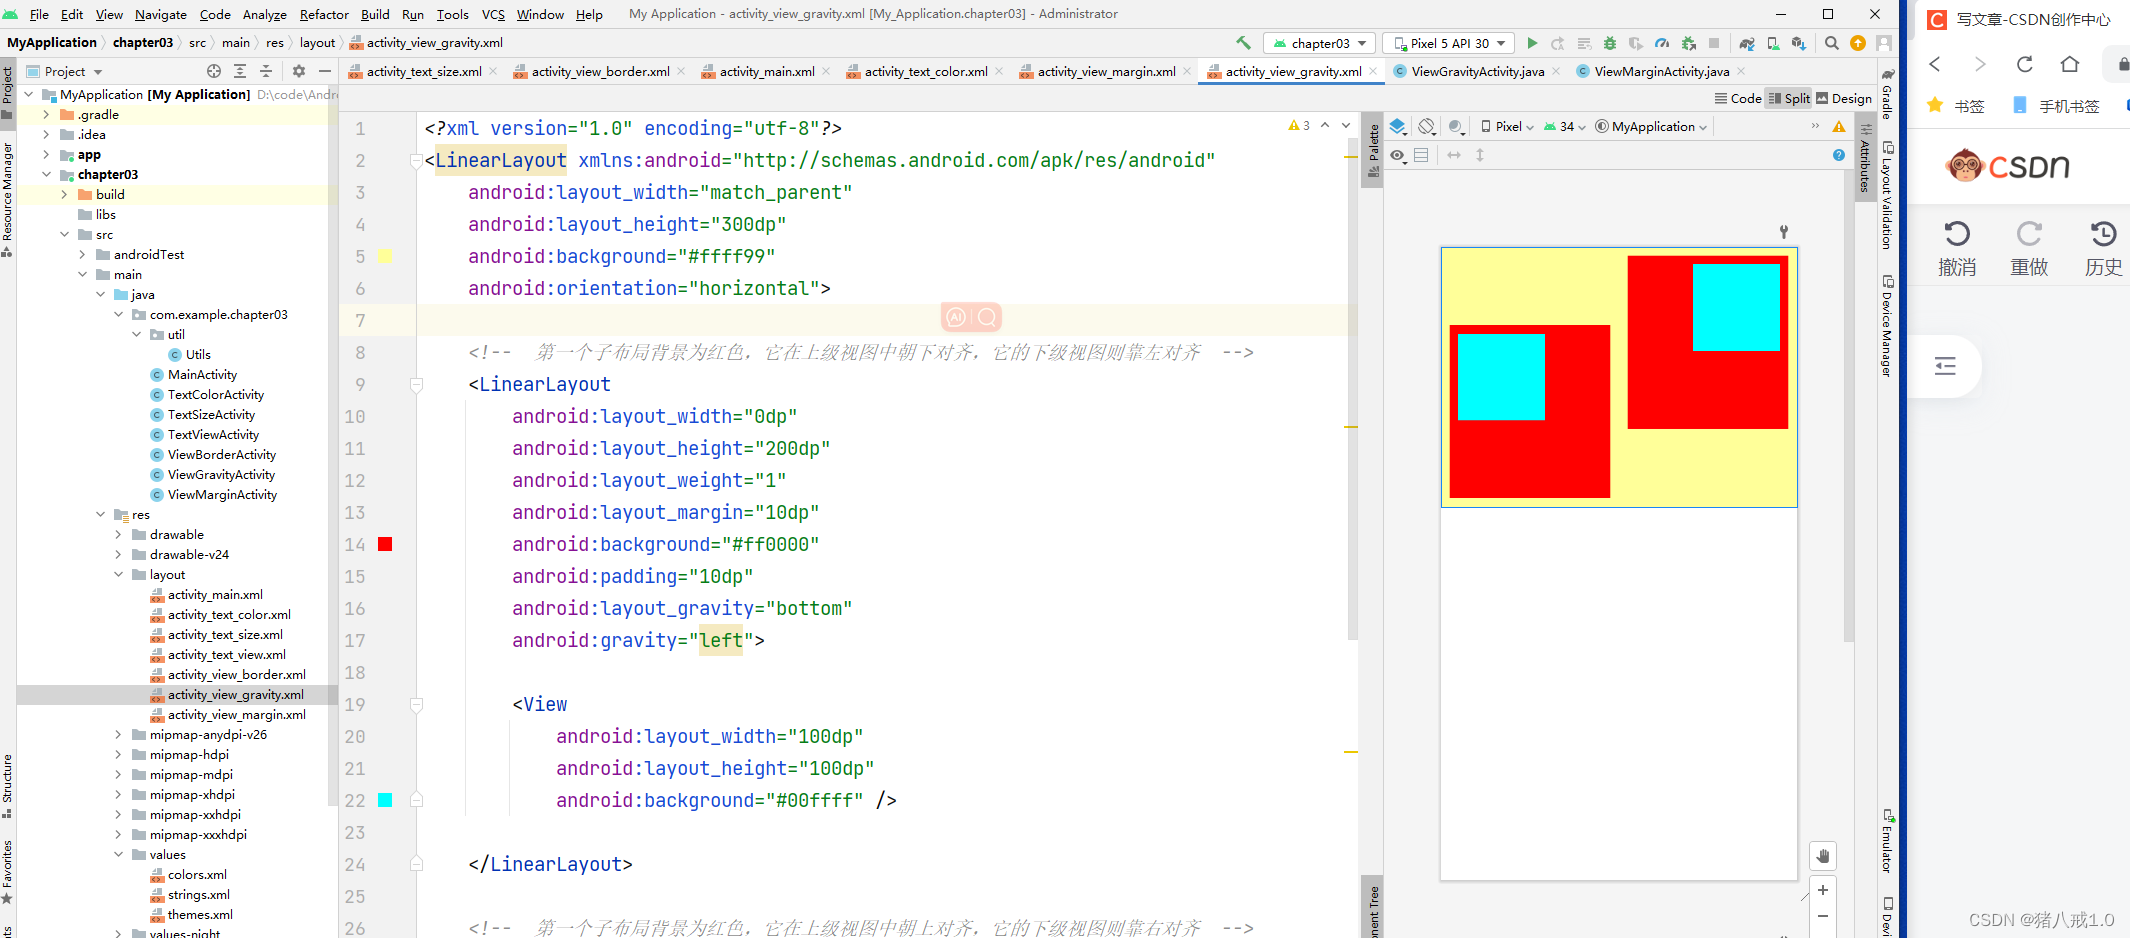This screenshot has height=938, width=2130.
Task: Collapse the chapter03 module
Action: (x=46, y=175)
